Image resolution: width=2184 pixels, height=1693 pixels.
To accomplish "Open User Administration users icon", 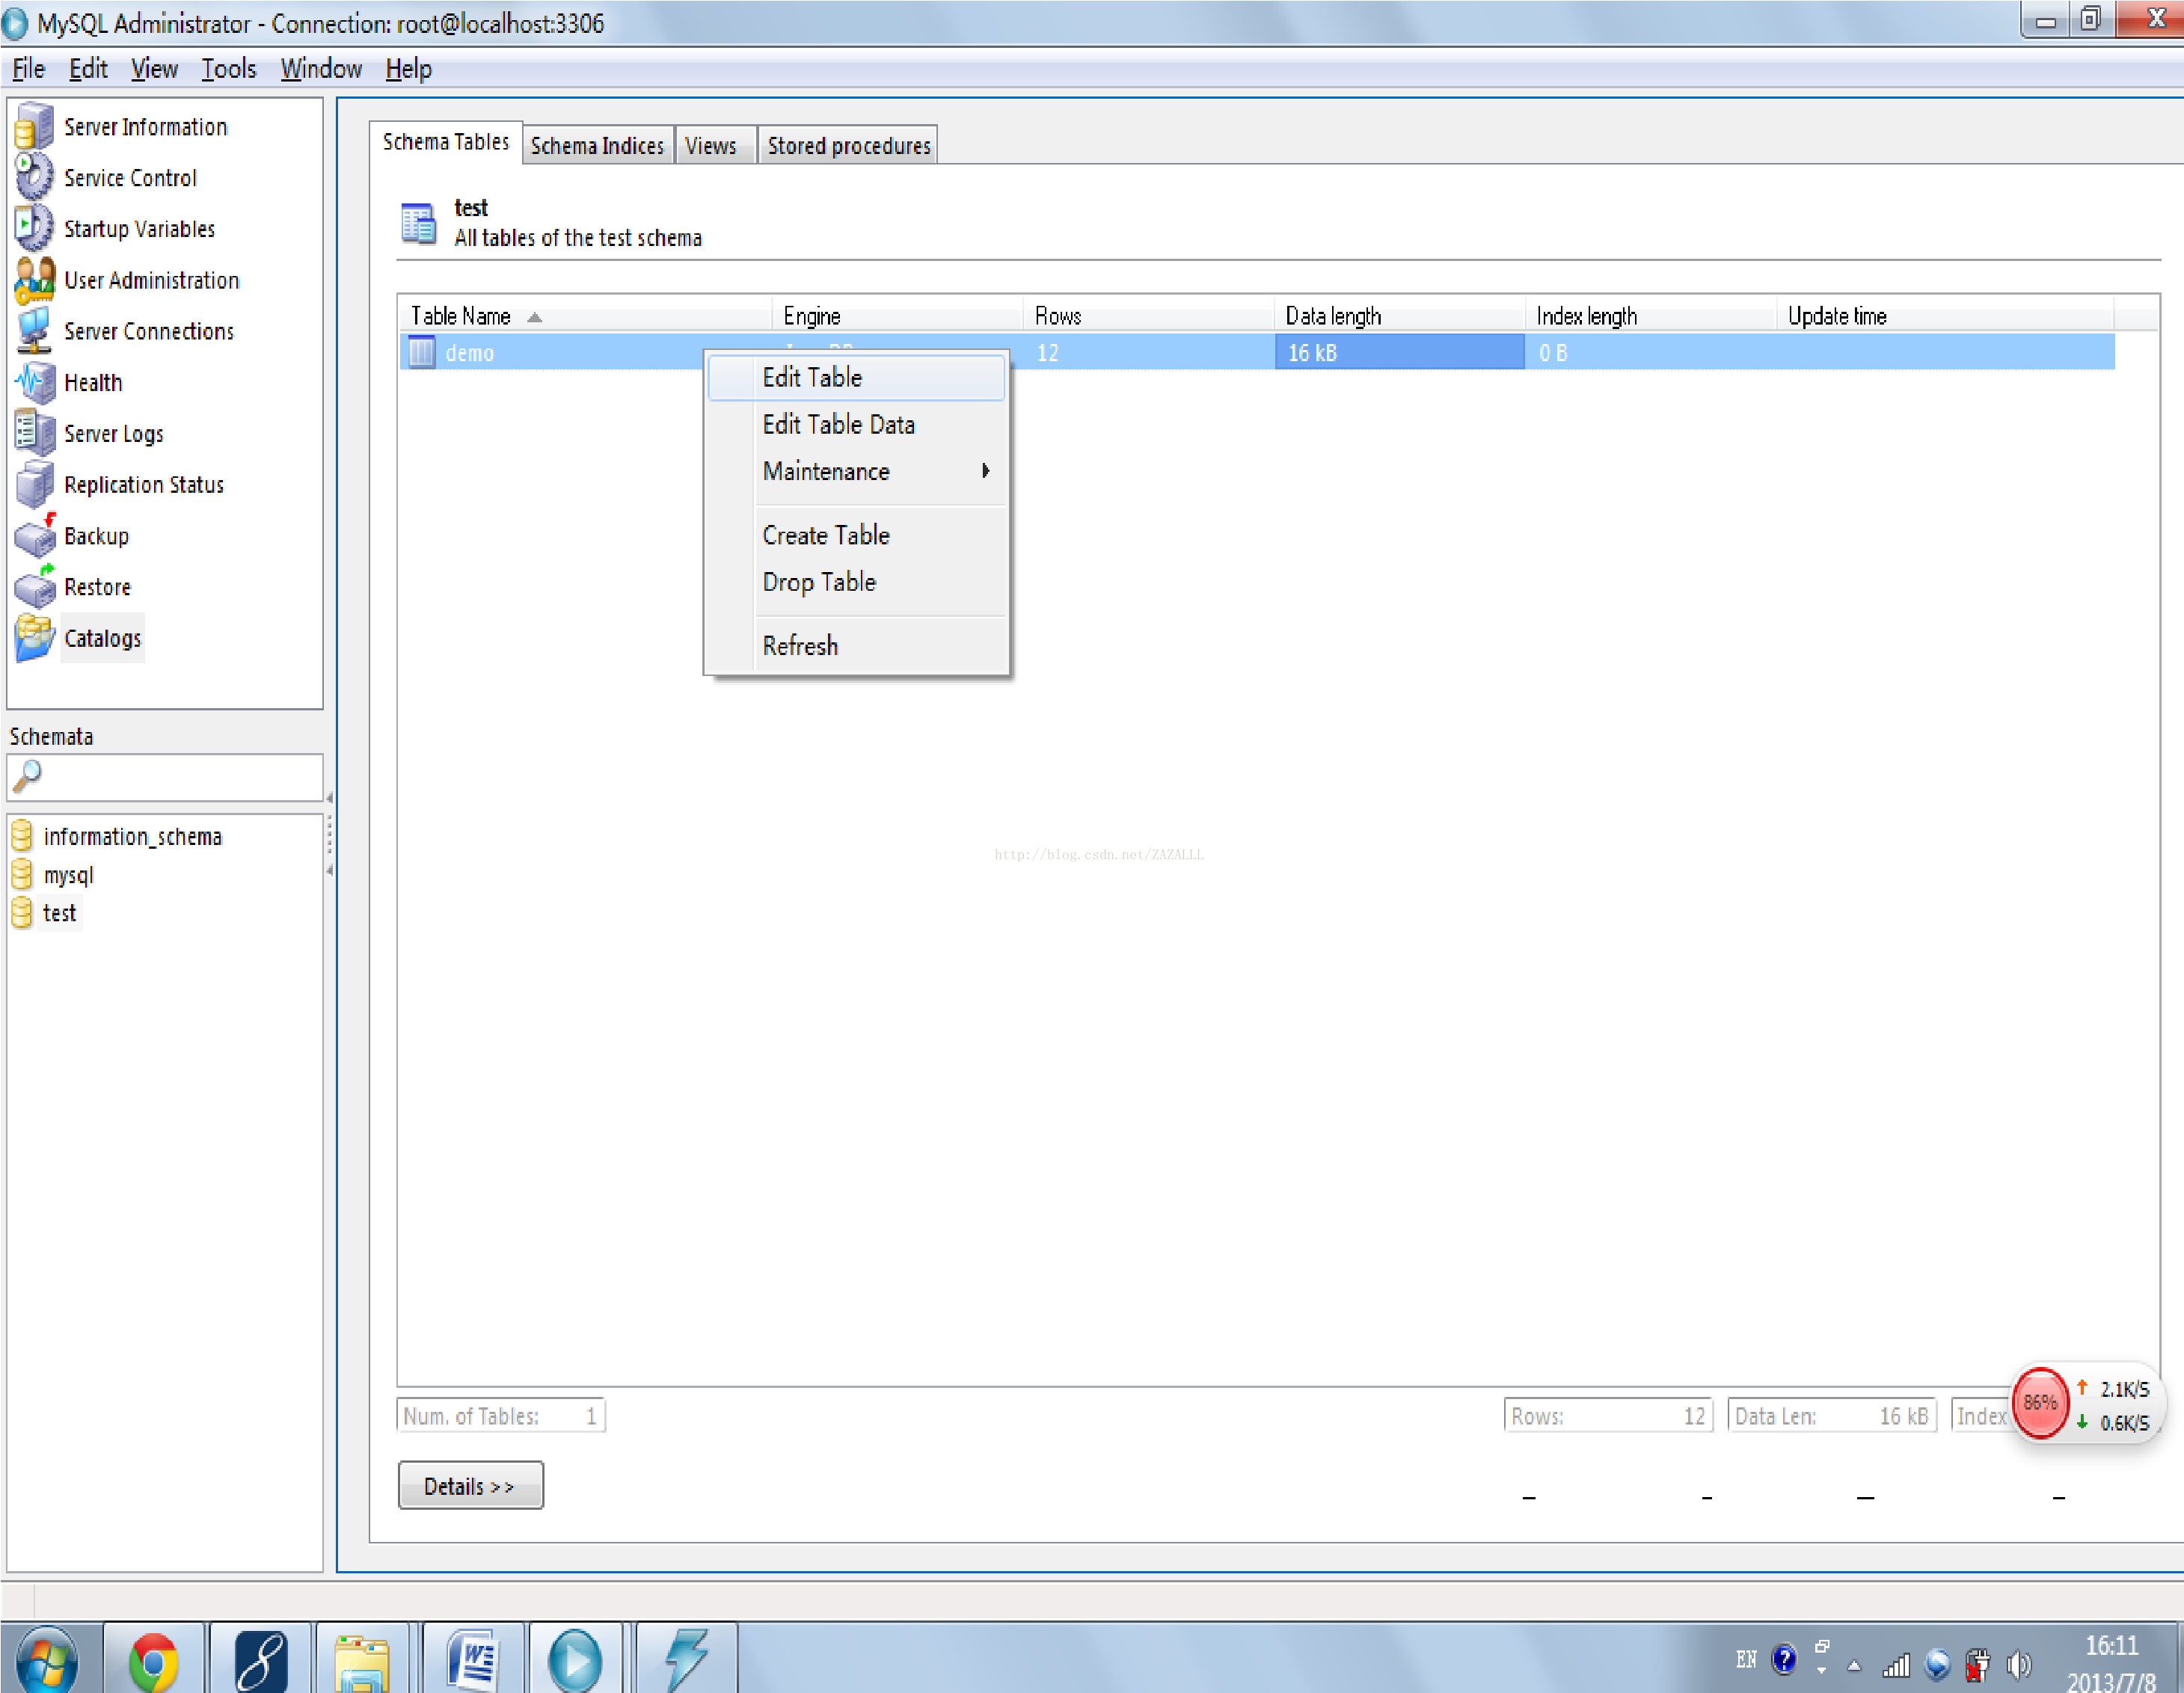I will tap(34, 280).
